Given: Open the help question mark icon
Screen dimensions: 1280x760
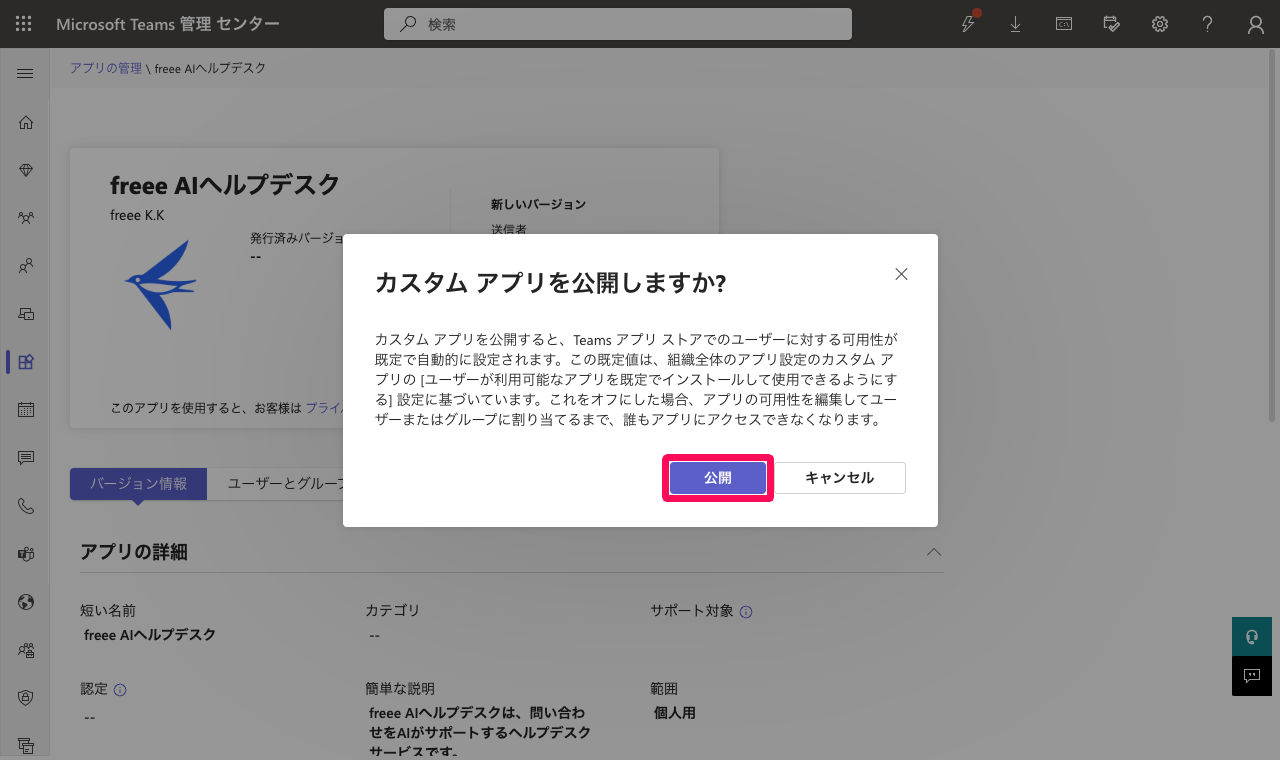Looking at the screenshot, I should tap(1208, 24).
